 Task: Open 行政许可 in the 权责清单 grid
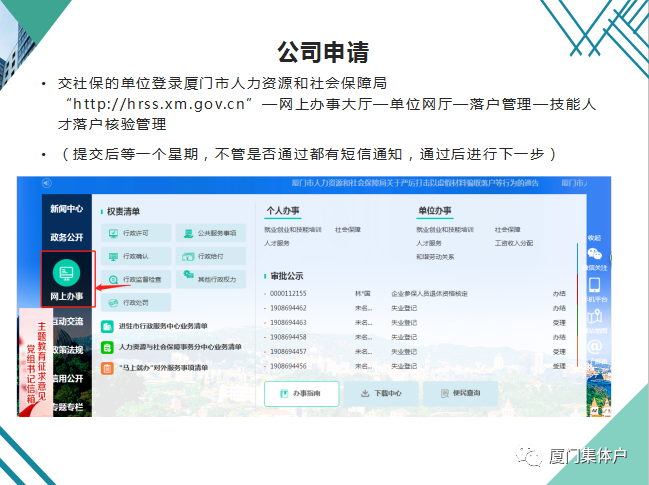135,233
